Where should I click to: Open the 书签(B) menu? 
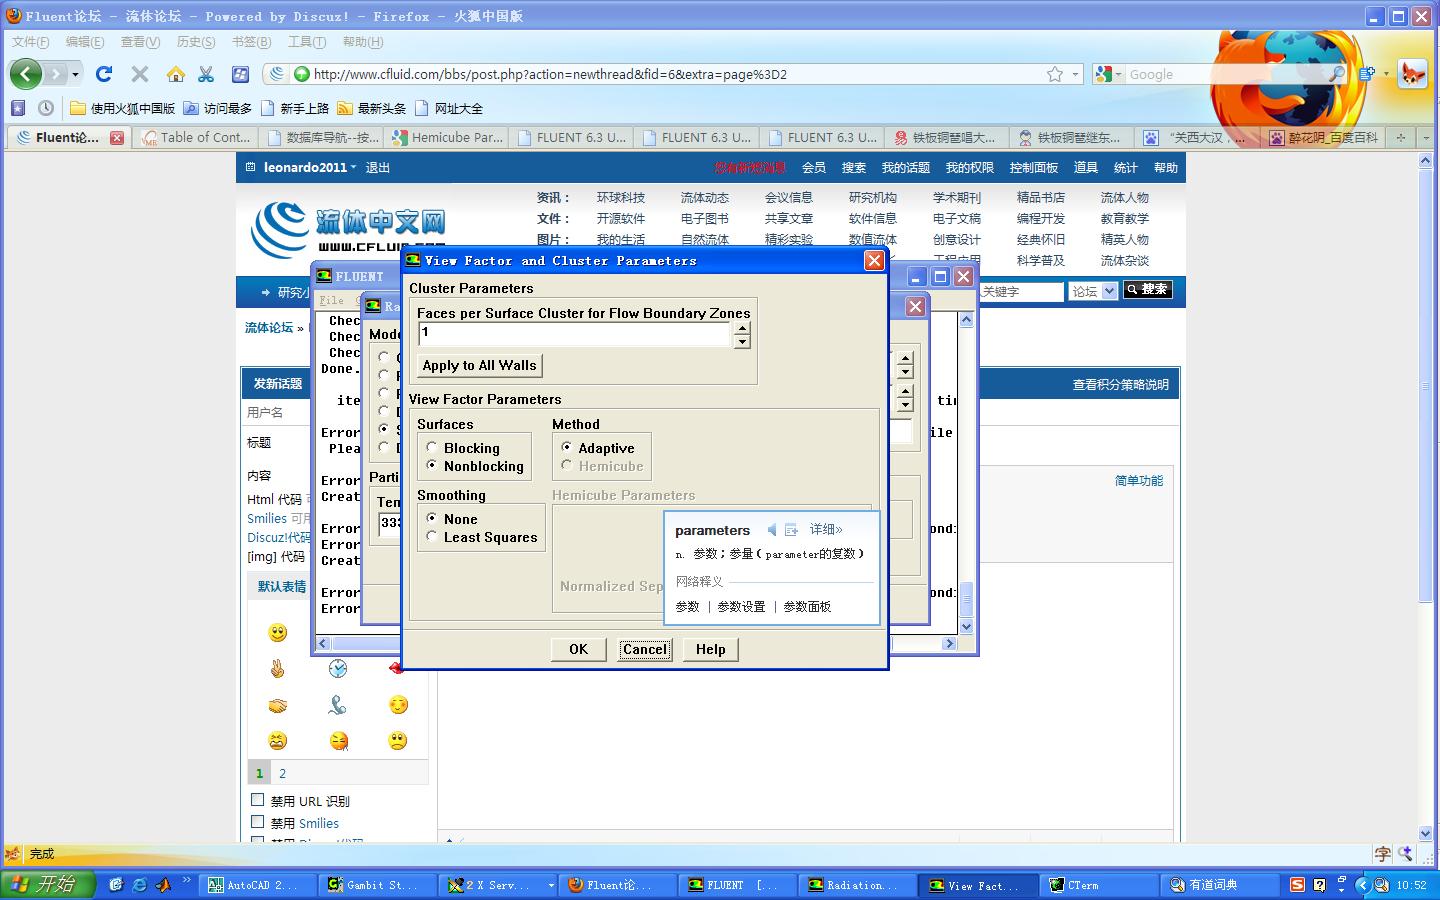[251, 42]
